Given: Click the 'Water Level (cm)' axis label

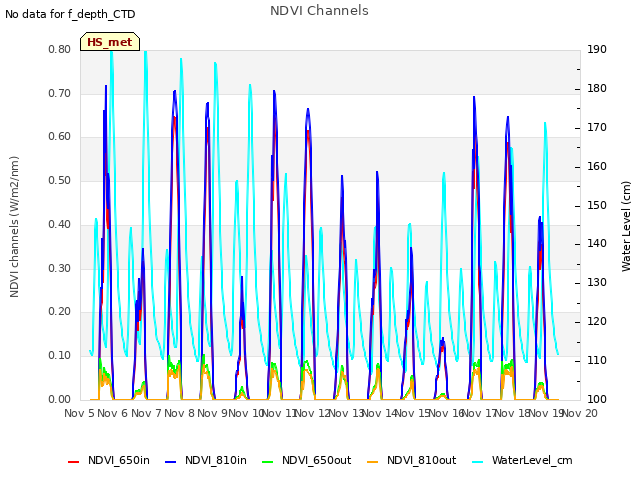Looking at the screenshot, I should pyautogui.click(x=626, y=227).
